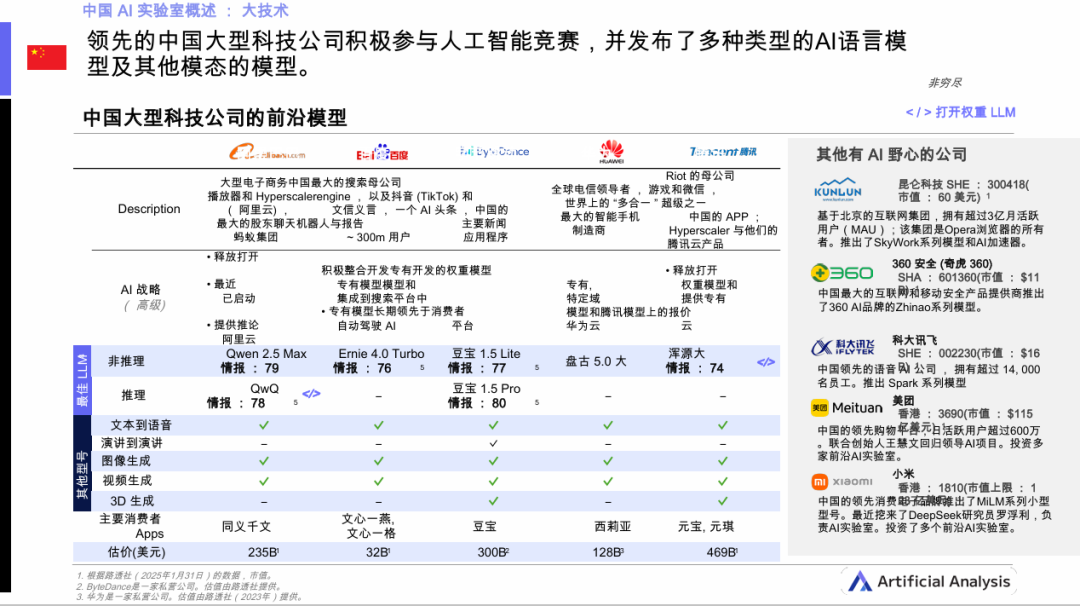
Task: Click the '浑源大' model cell
Action: (686, 353)
